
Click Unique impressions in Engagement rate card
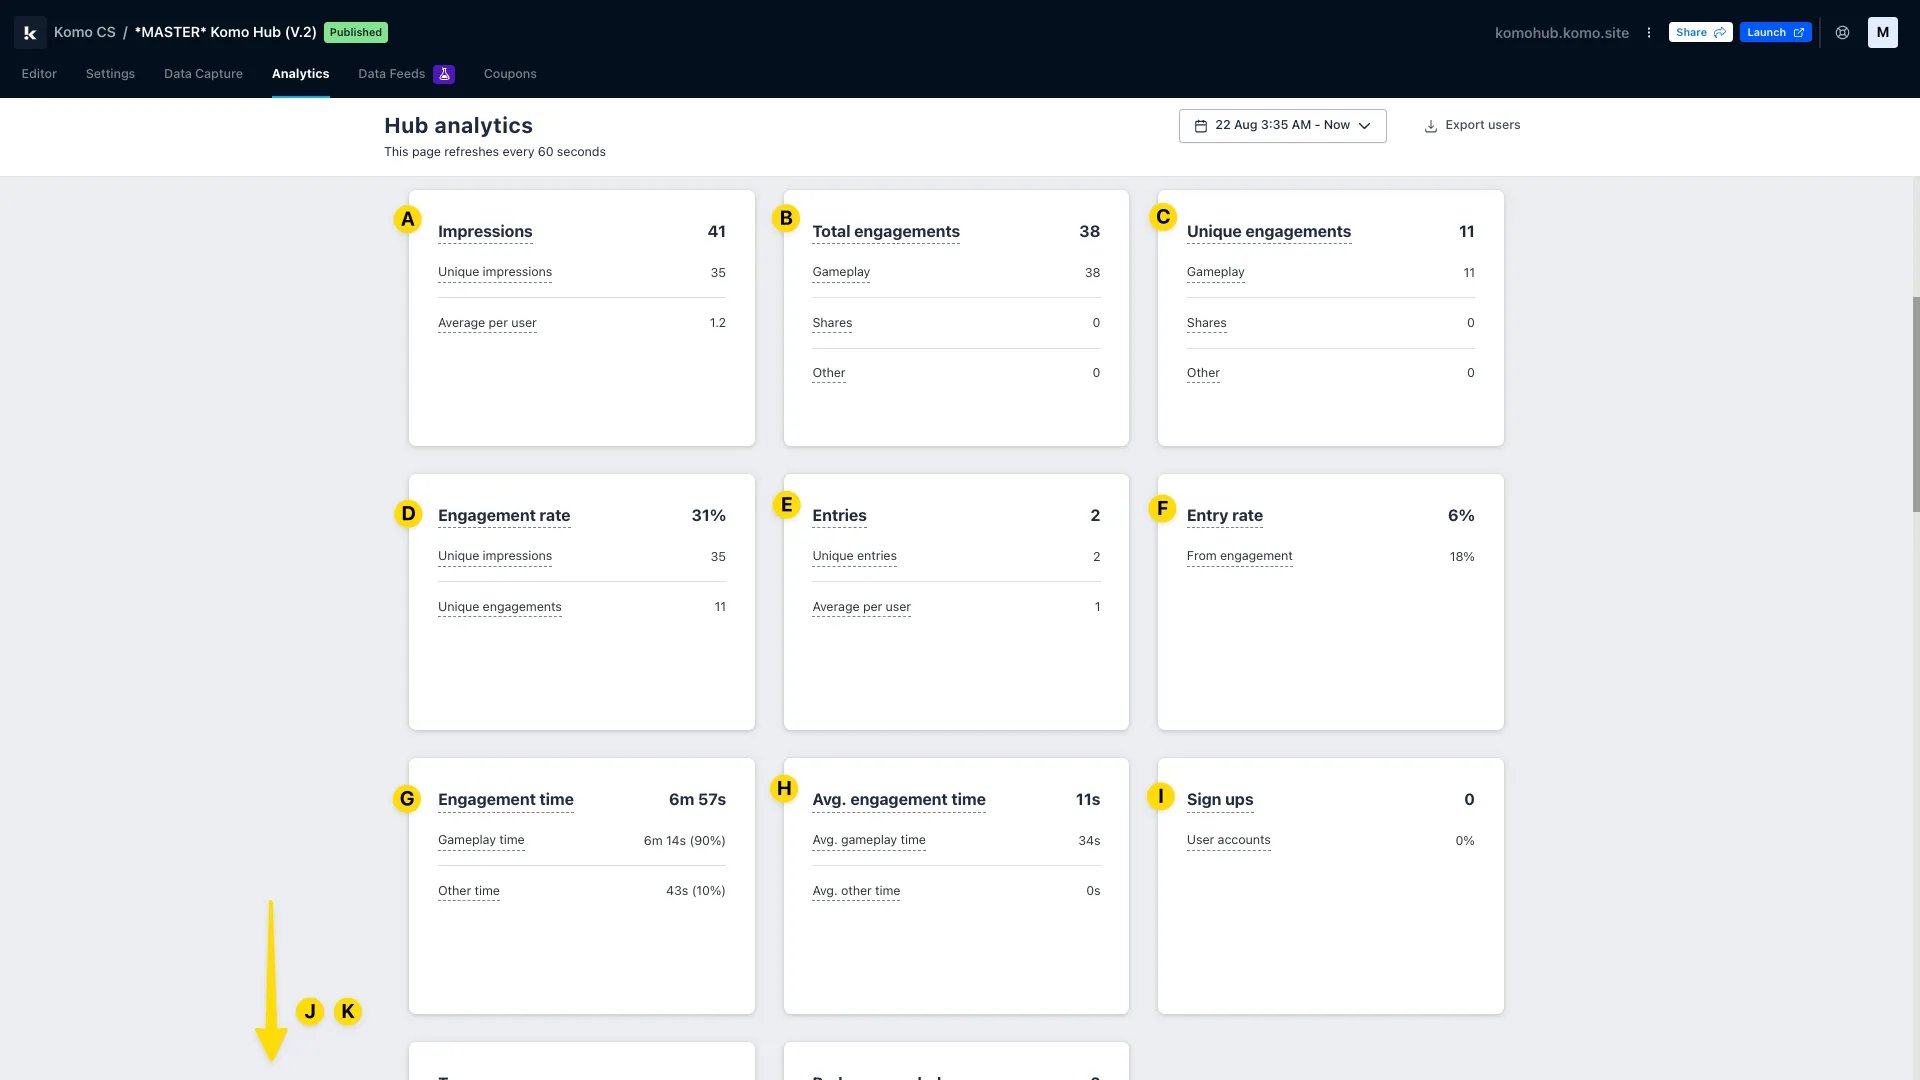tap(495, 556)
